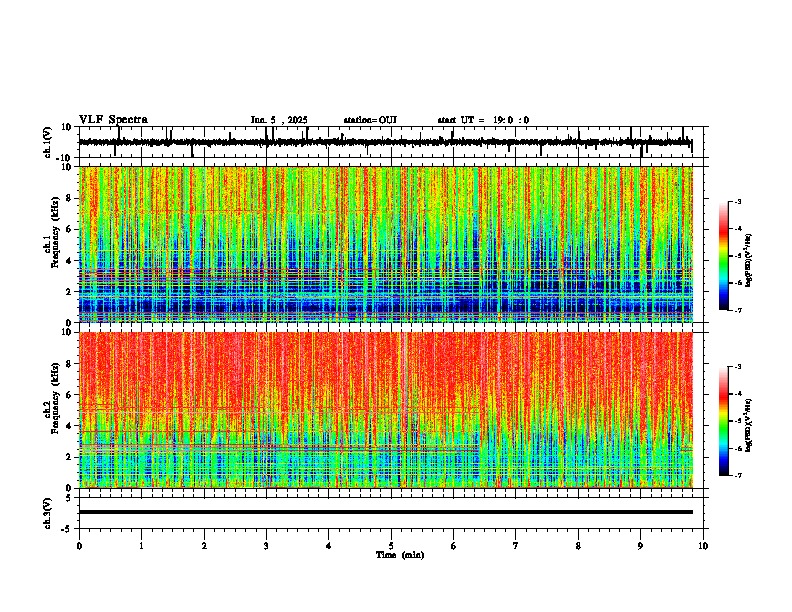Click the "VLF Spectra" title text

(113, 120)
